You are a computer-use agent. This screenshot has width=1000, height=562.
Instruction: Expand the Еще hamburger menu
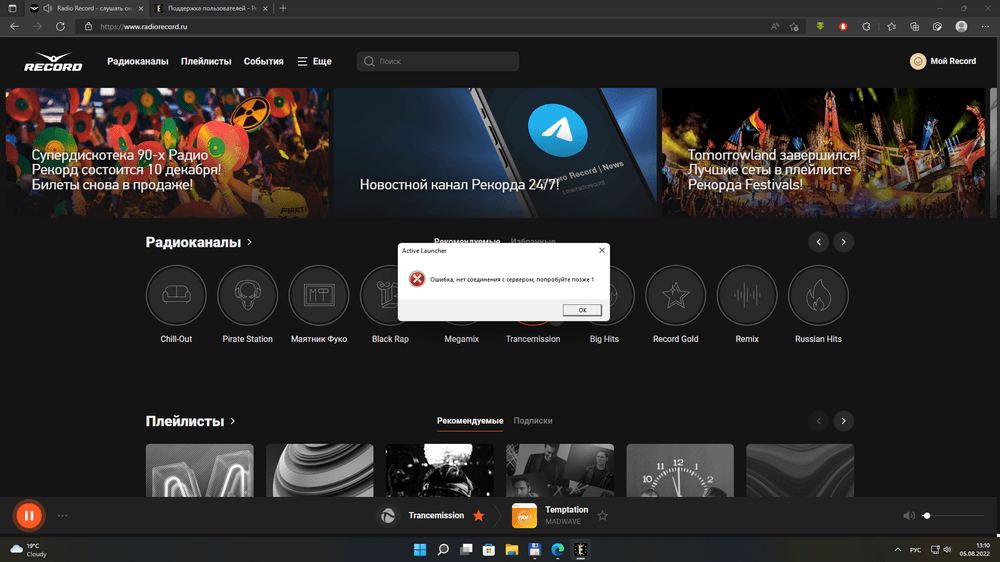pyautogui.click(x=314, y=62)
